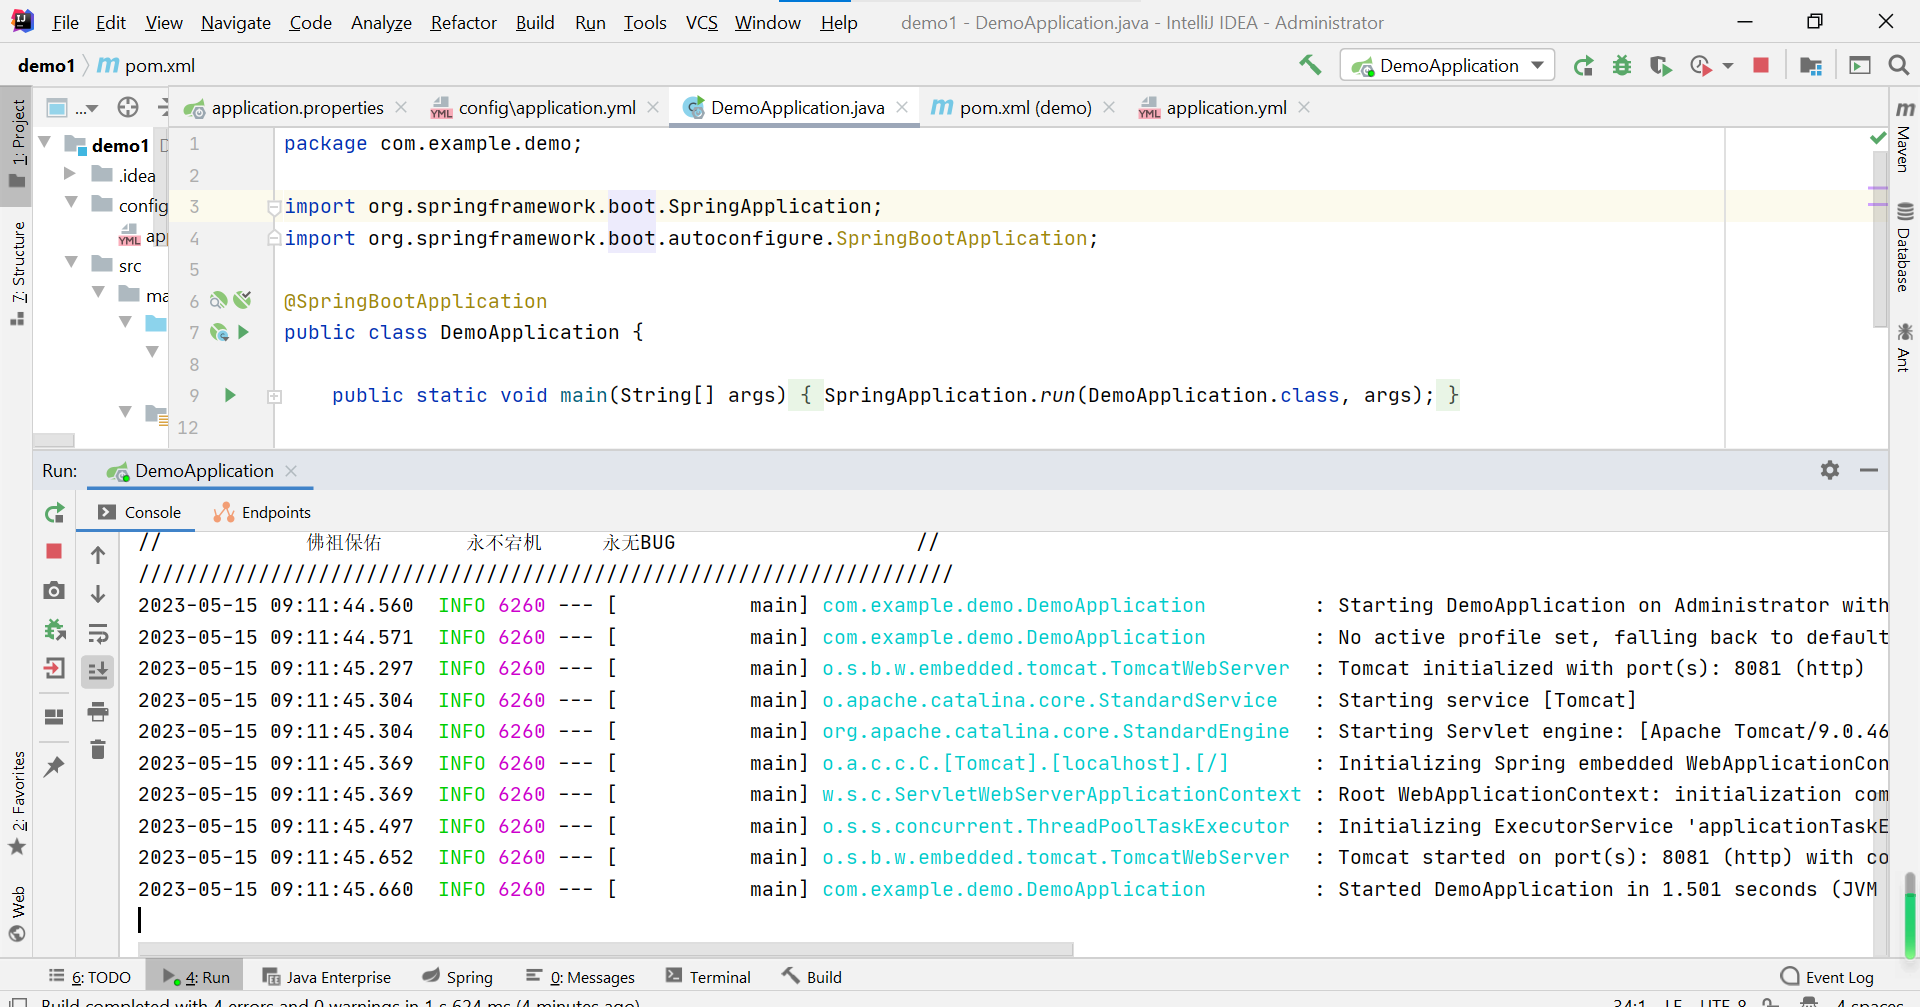This screenshot has height=1007, width=1920.
Task: Open the dropdown arrow next to profiler
Action: (x=1728, y=66)
